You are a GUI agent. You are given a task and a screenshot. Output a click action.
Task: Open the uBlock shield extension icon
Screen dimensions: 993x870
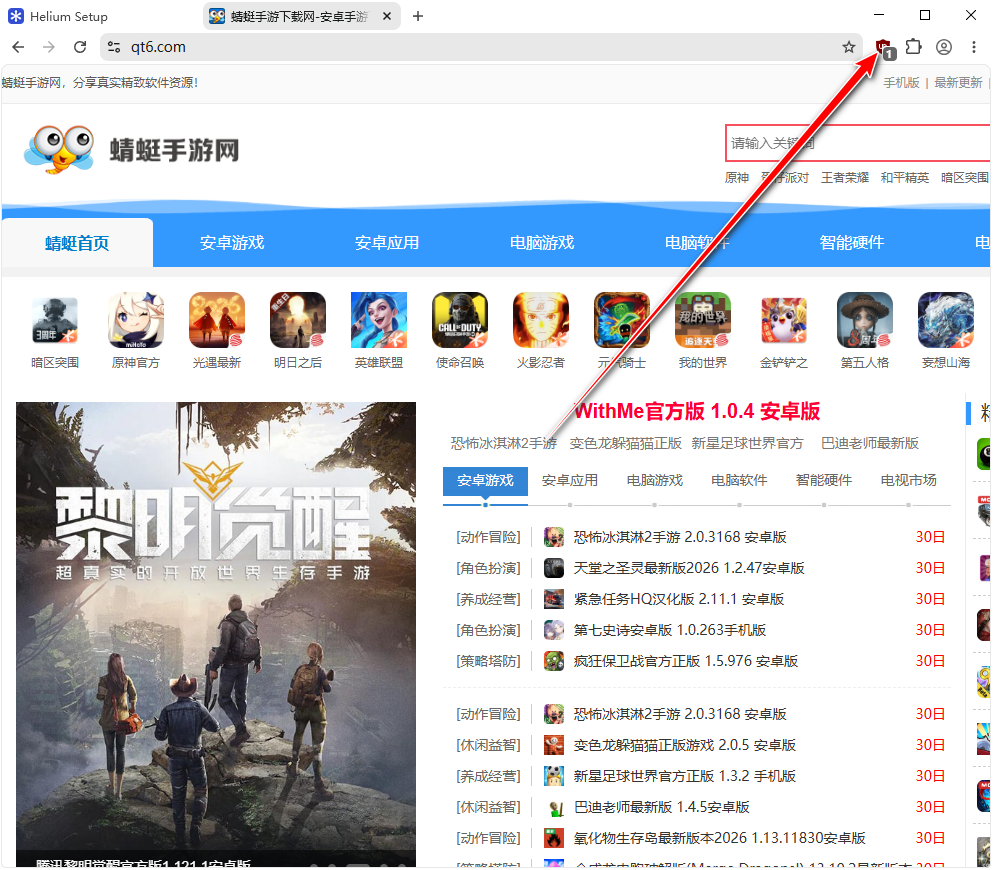click(x=883, y=47)
